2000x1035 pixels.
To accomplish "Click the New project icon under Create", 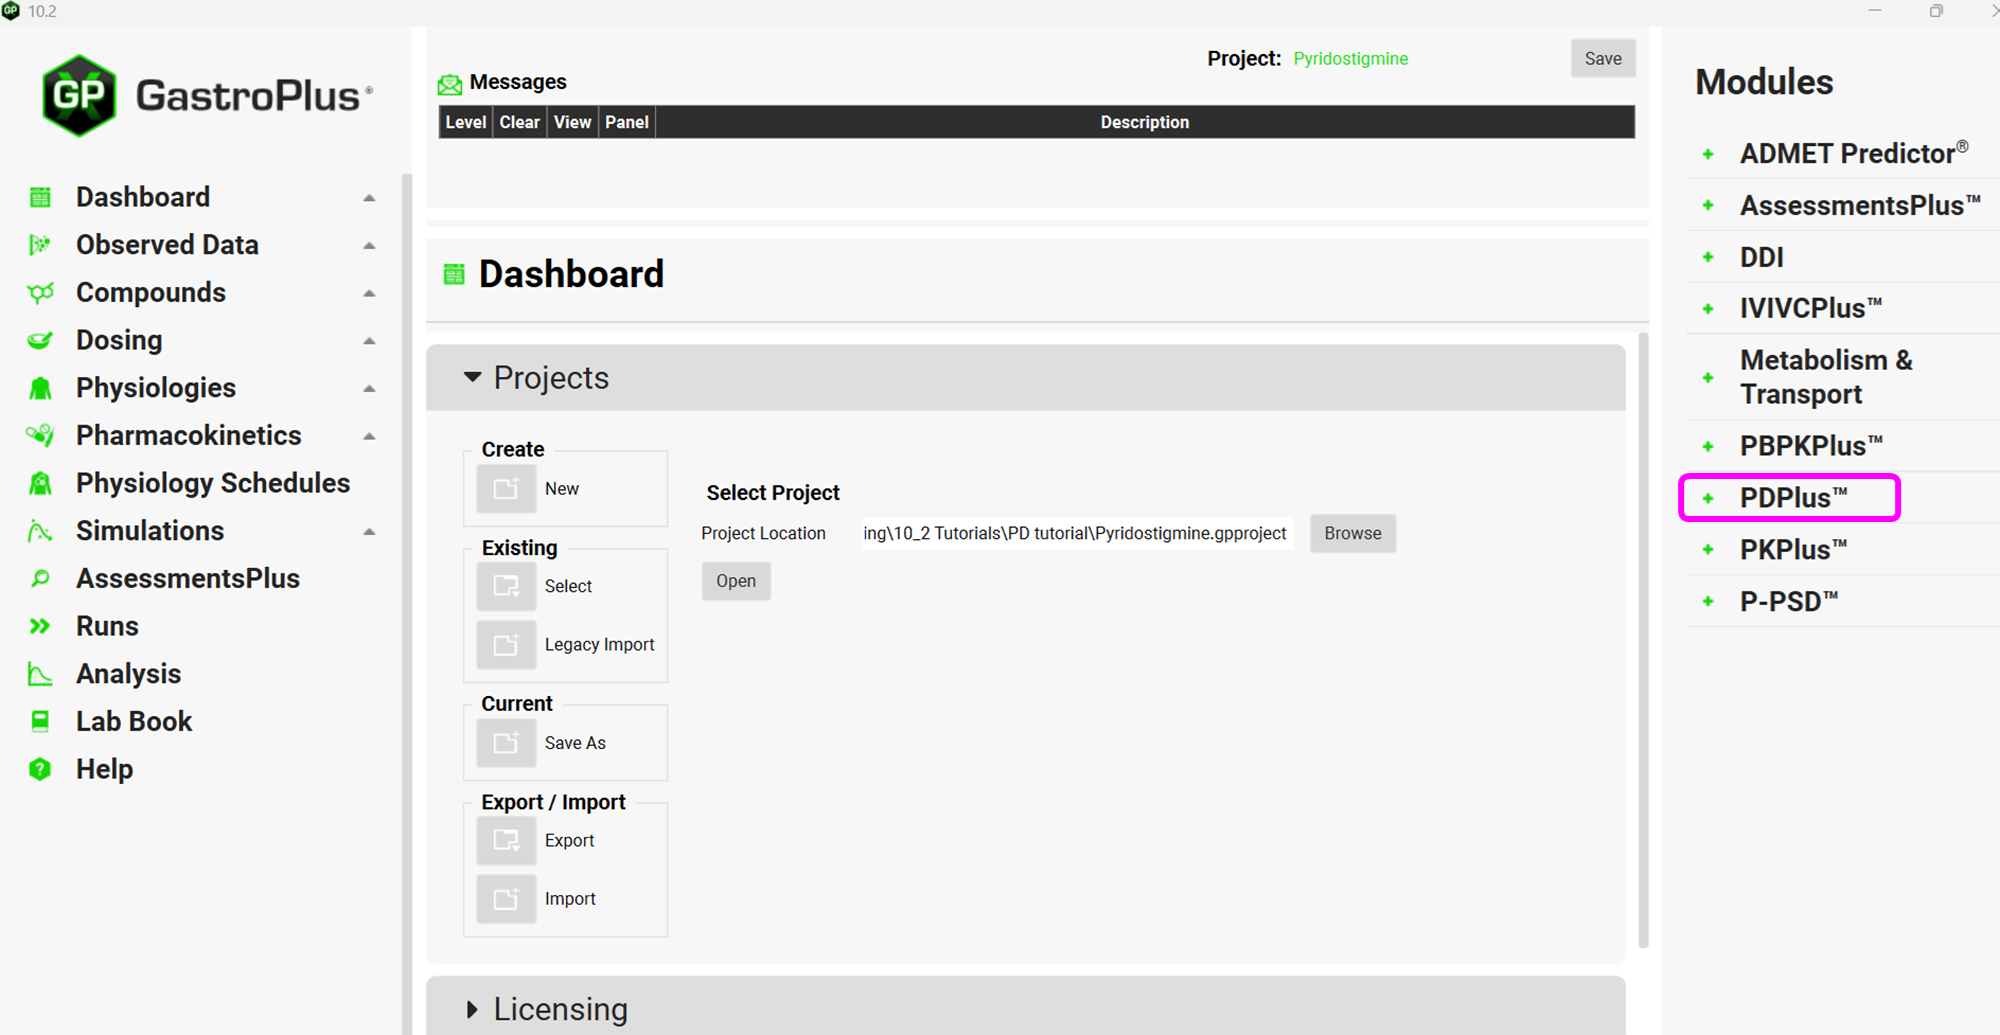I will tap(506, 489).
